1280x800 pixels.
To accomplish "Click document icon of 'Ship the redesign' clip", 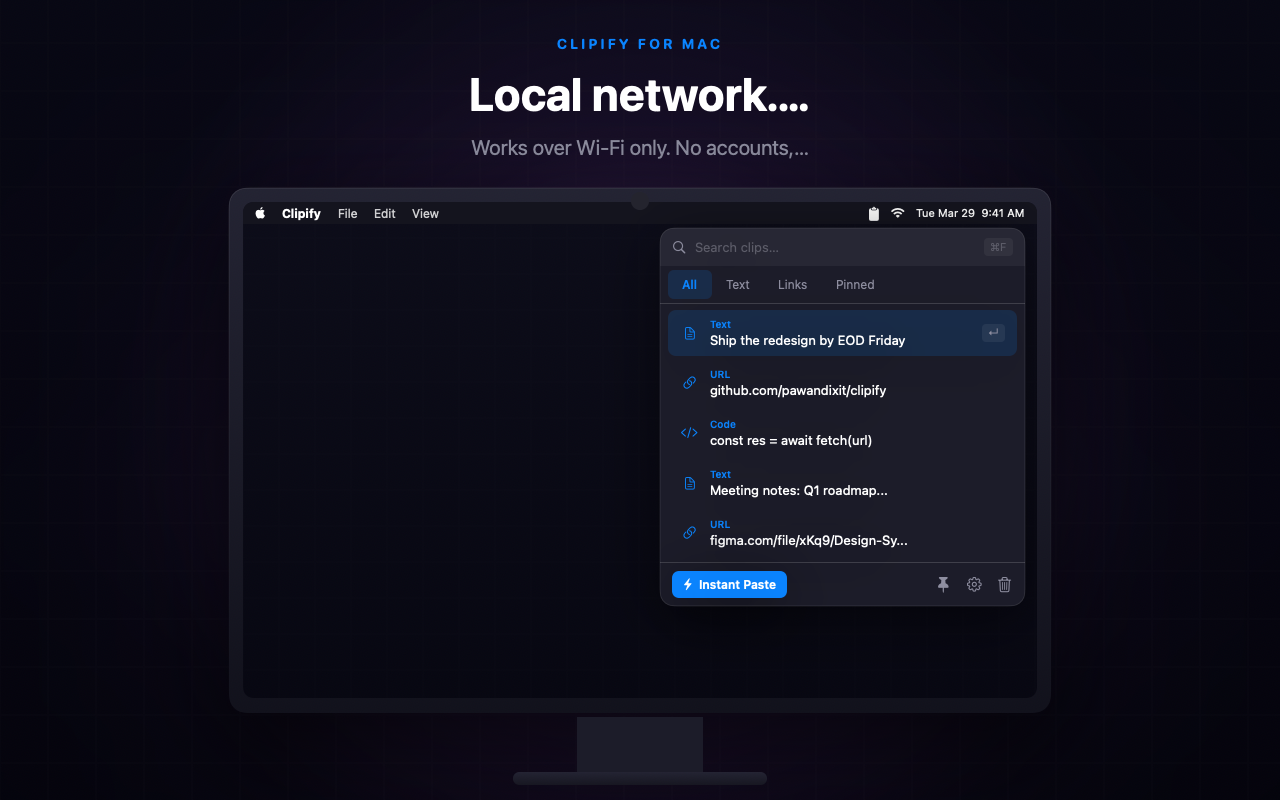I will tap(689, 333).
